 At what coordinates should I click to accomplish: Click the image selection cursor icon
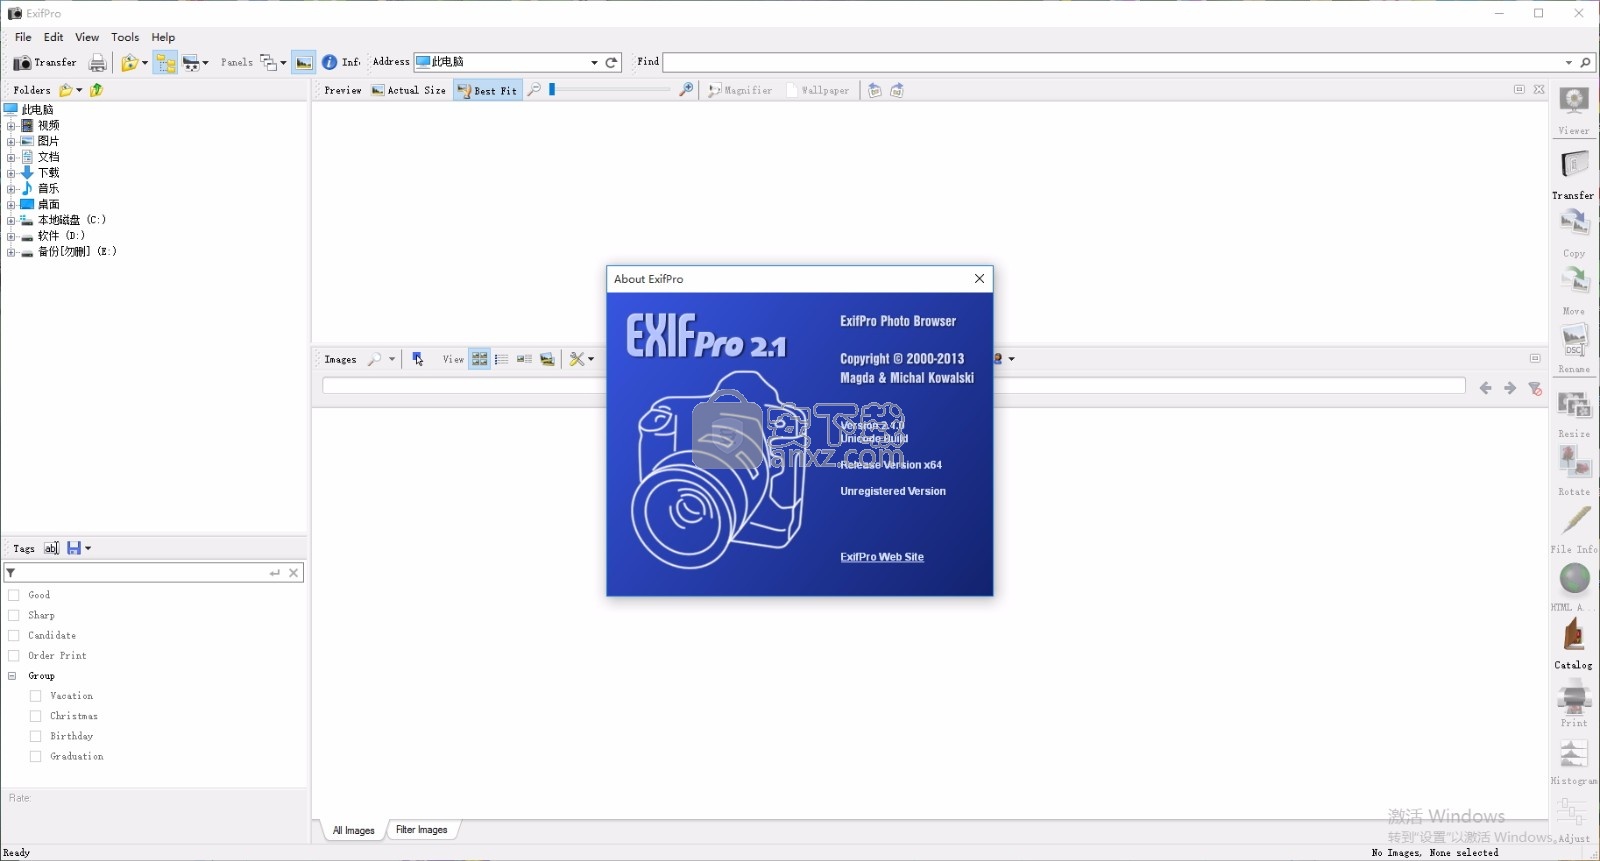[x=418, y=359]
